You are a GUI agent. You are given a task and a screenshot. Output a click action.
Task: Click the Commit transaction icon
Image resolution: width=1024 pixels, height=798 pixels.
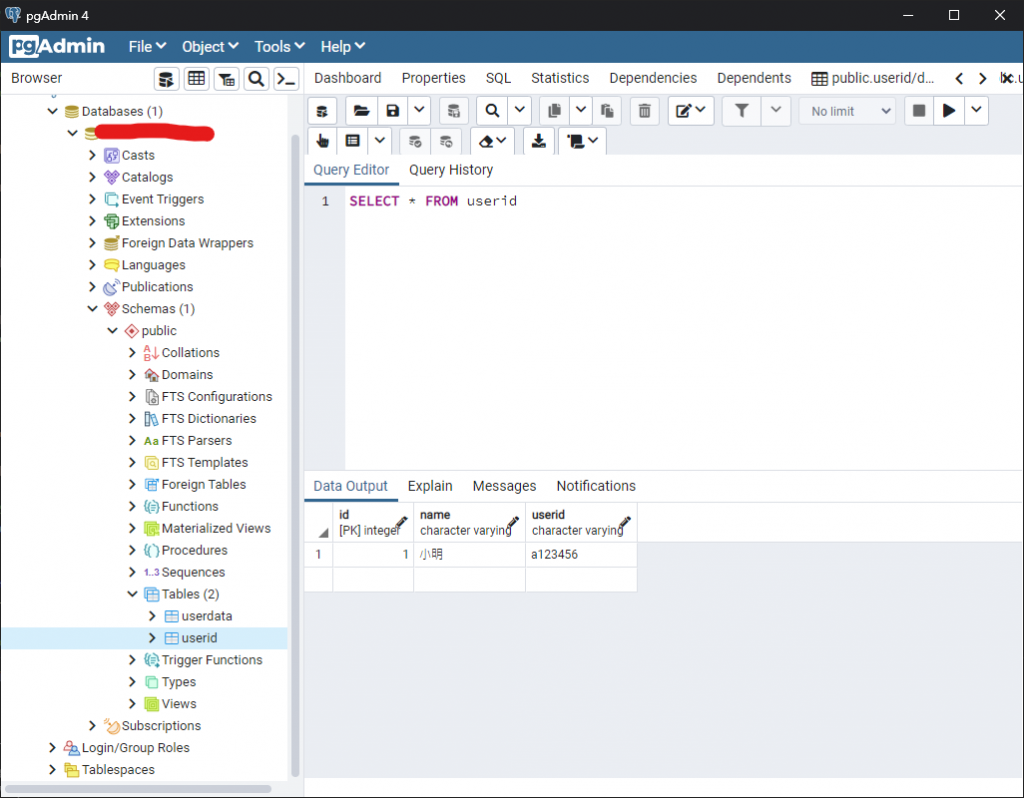(x=415, y=141)
